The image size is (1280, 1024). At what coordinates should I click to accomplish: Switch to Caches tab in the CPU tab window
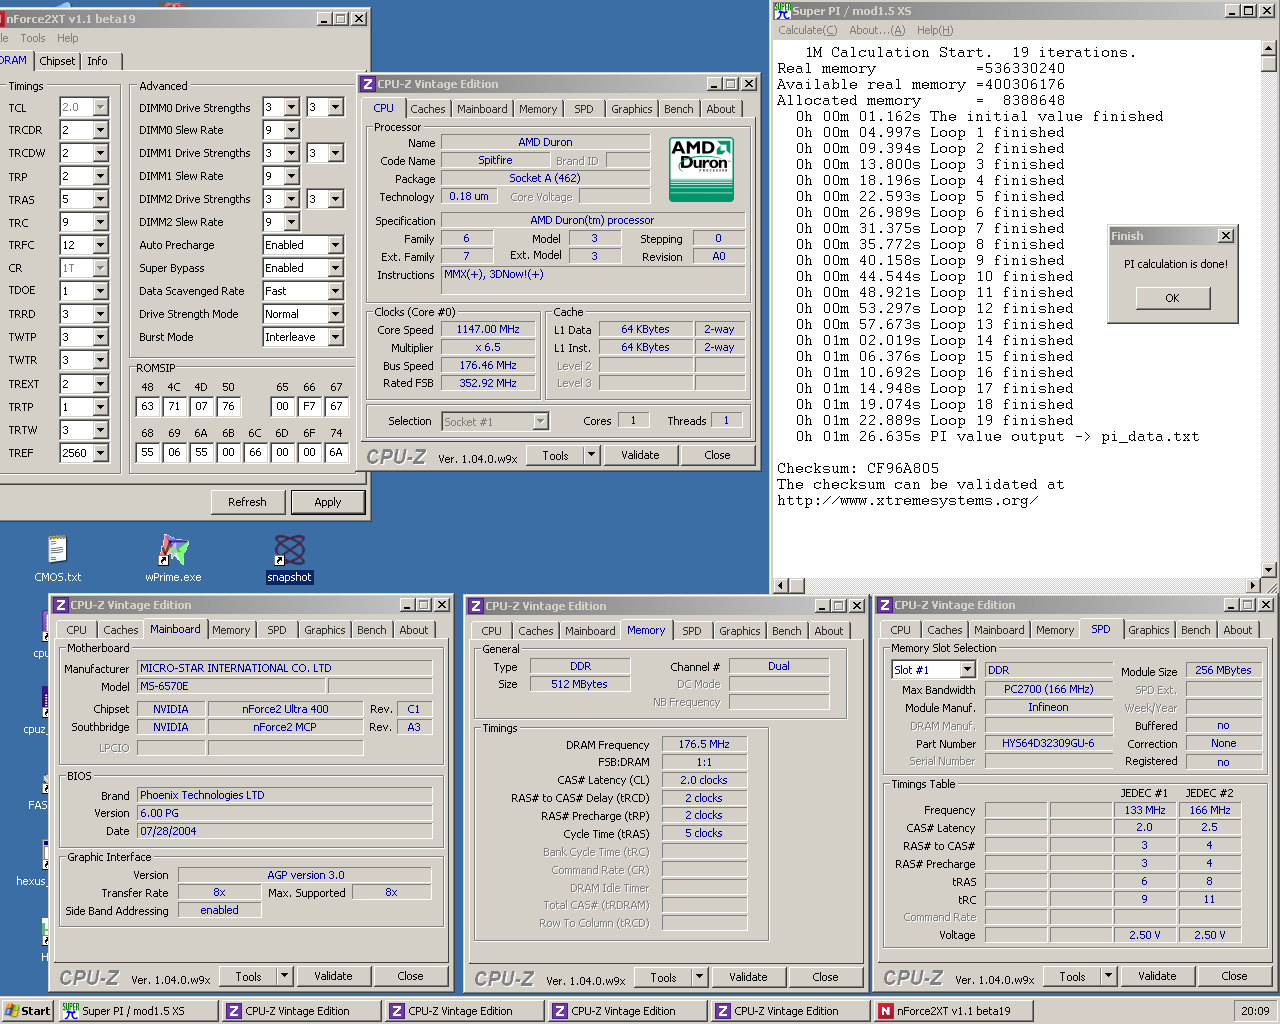click(428, 109)
